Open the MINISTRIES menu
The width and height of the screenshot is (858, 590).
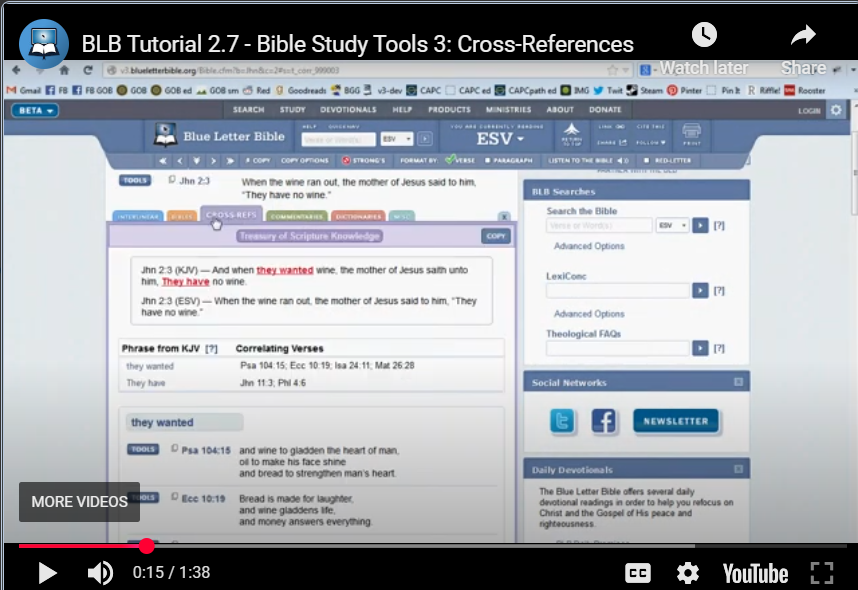tap(508, 109)
